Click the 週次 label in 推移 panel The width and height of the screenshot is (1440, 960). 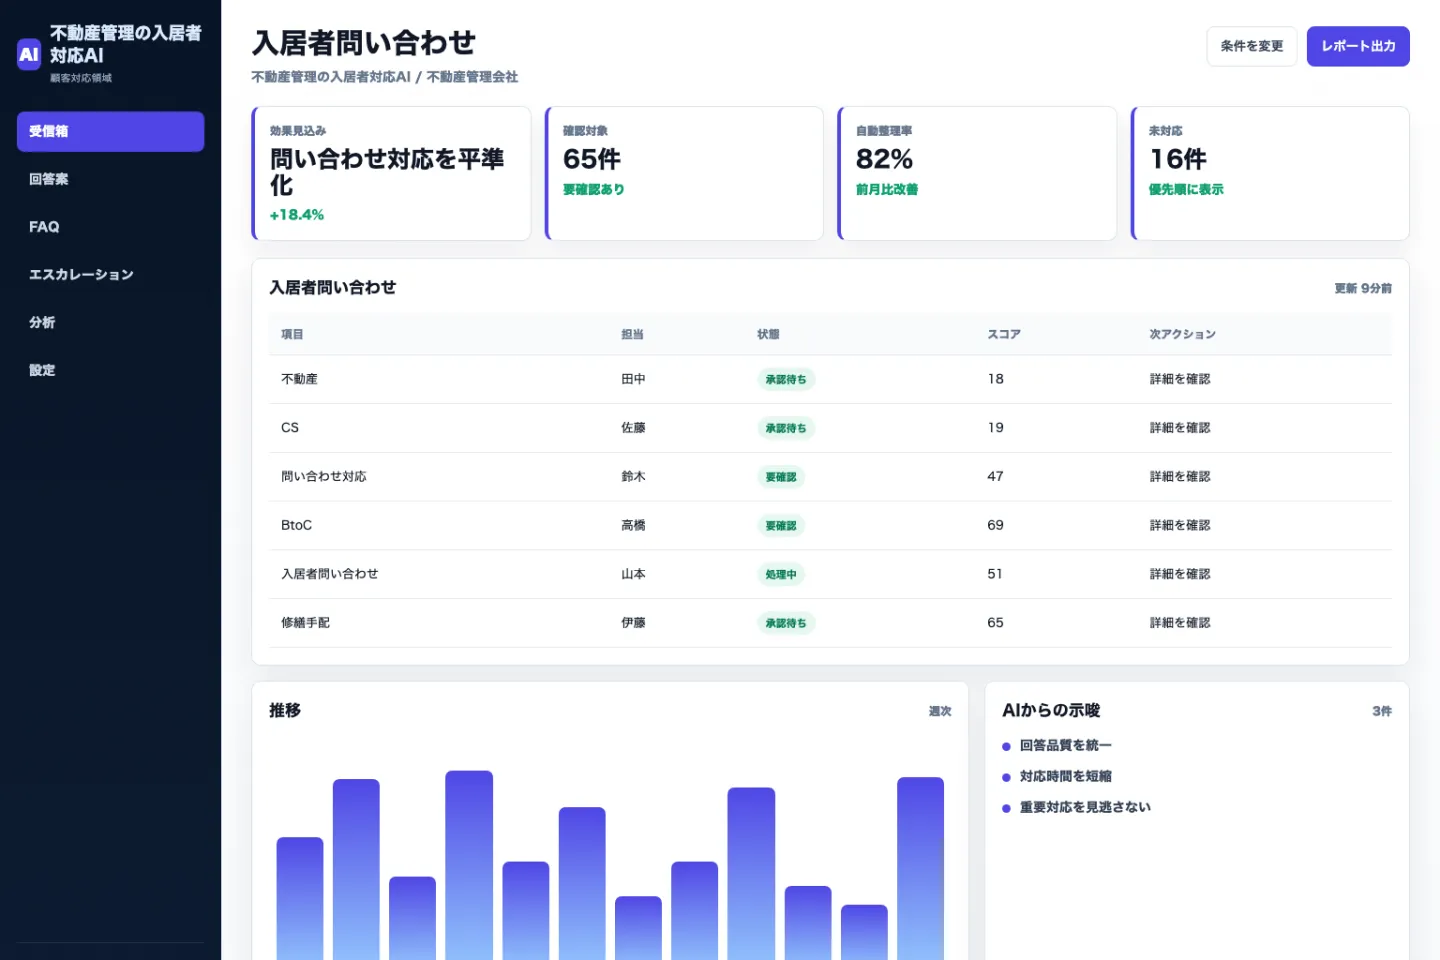point(940,711)
